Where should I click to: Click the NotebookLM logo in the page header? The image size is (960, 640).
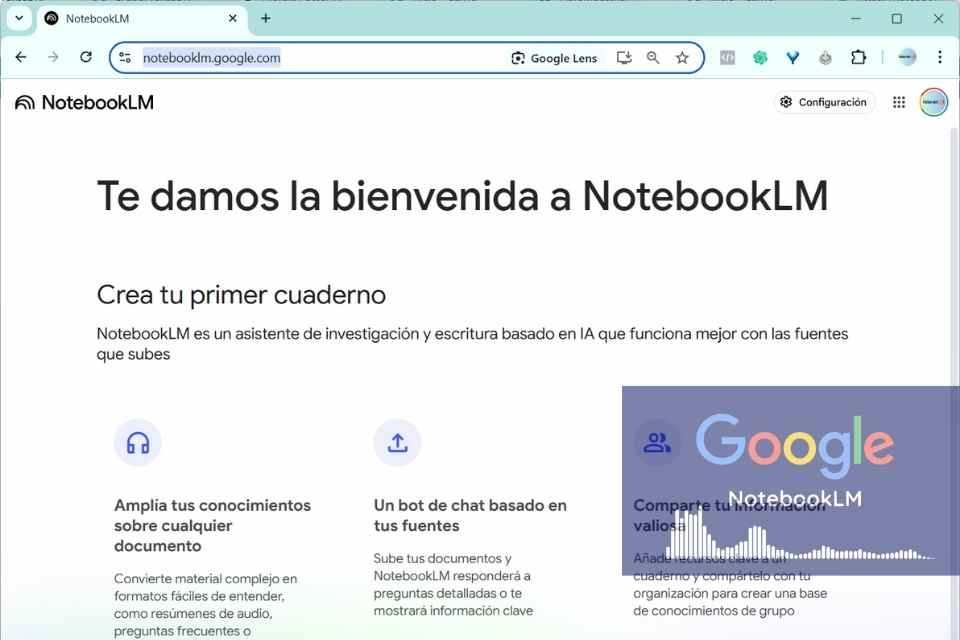coord(84,102)
